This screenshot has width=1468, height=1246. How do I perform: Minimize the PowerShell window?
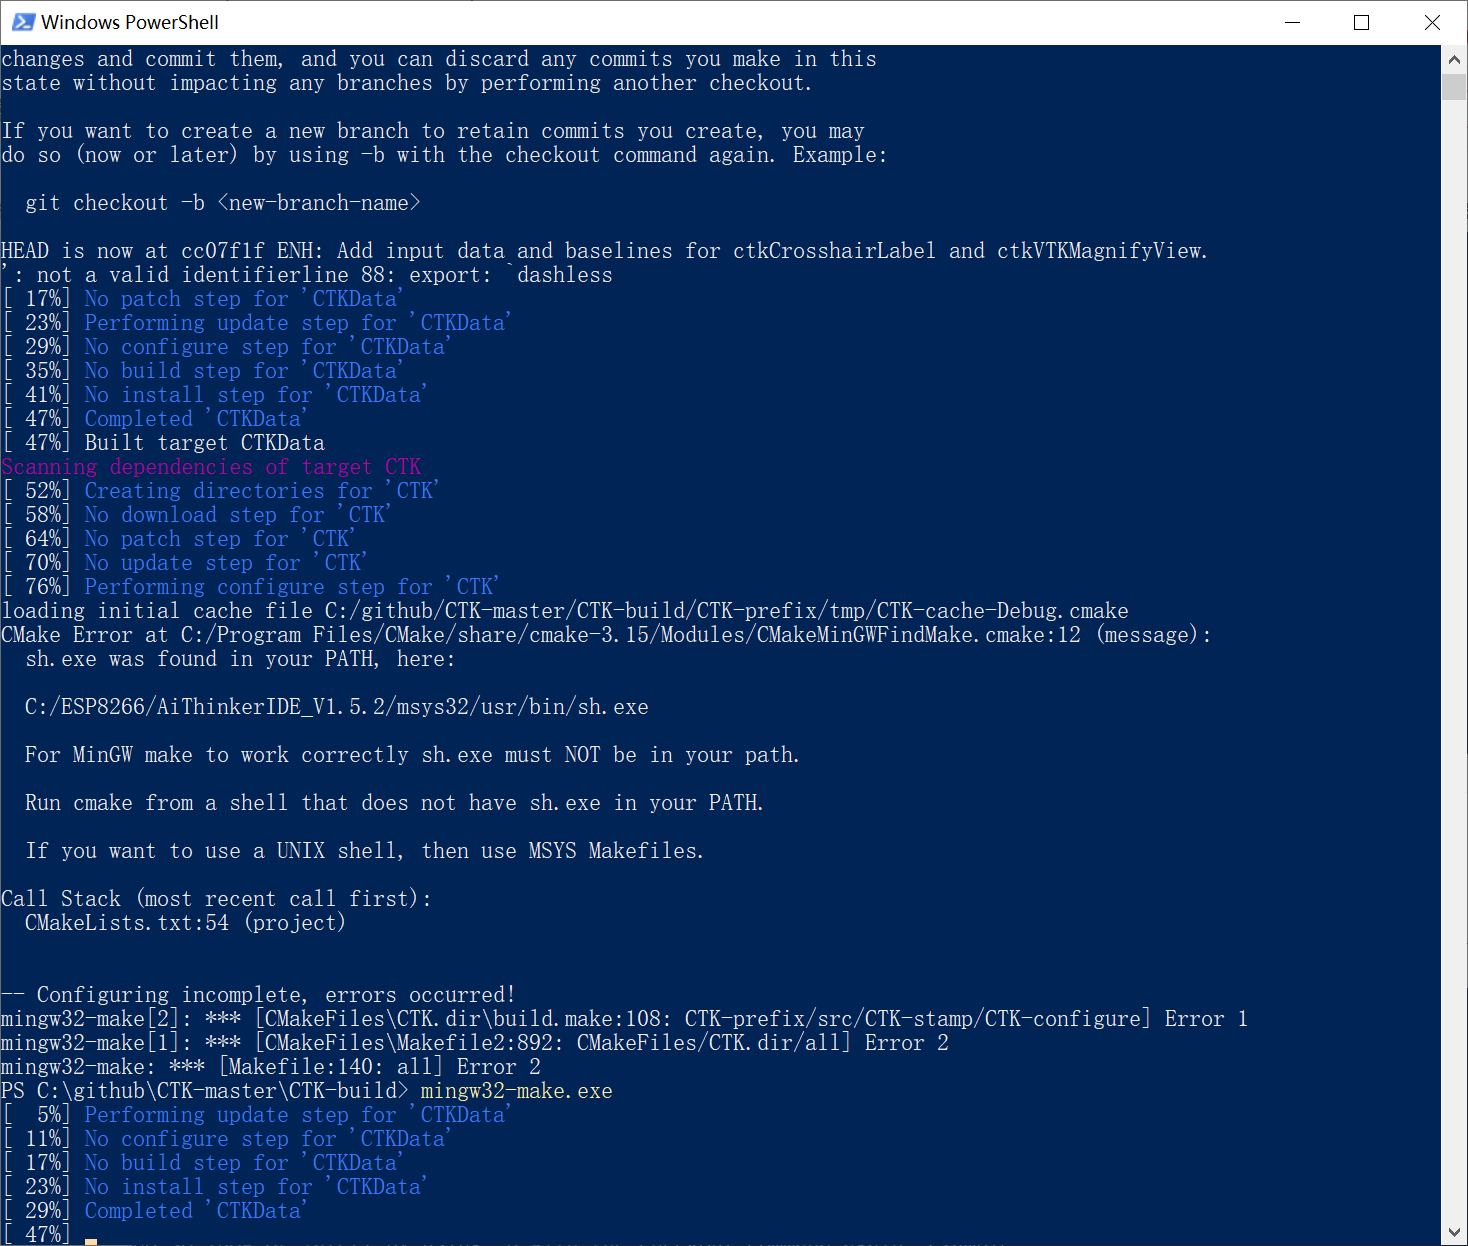1292,22
